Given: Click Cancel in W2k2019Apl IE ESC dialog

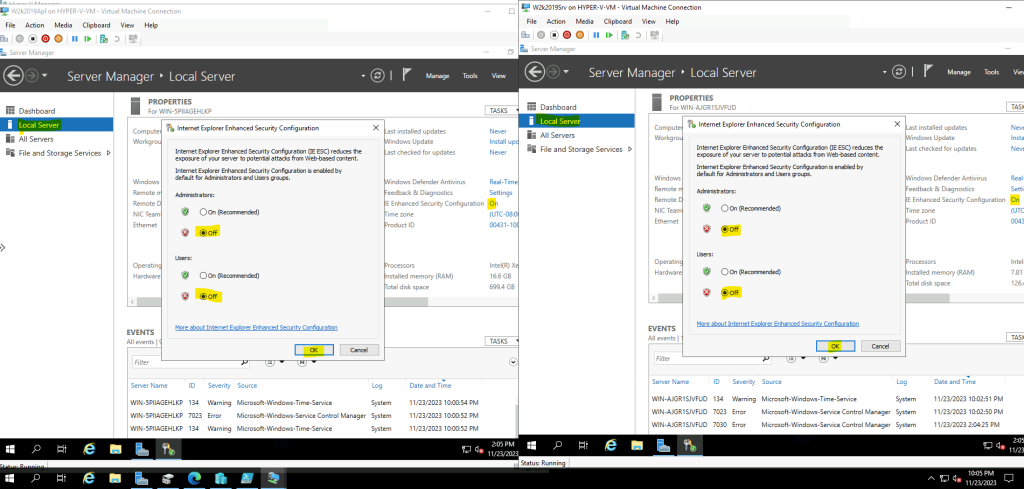Looking at the screenshot, I should pyautogui.click(x=359, y=350).
